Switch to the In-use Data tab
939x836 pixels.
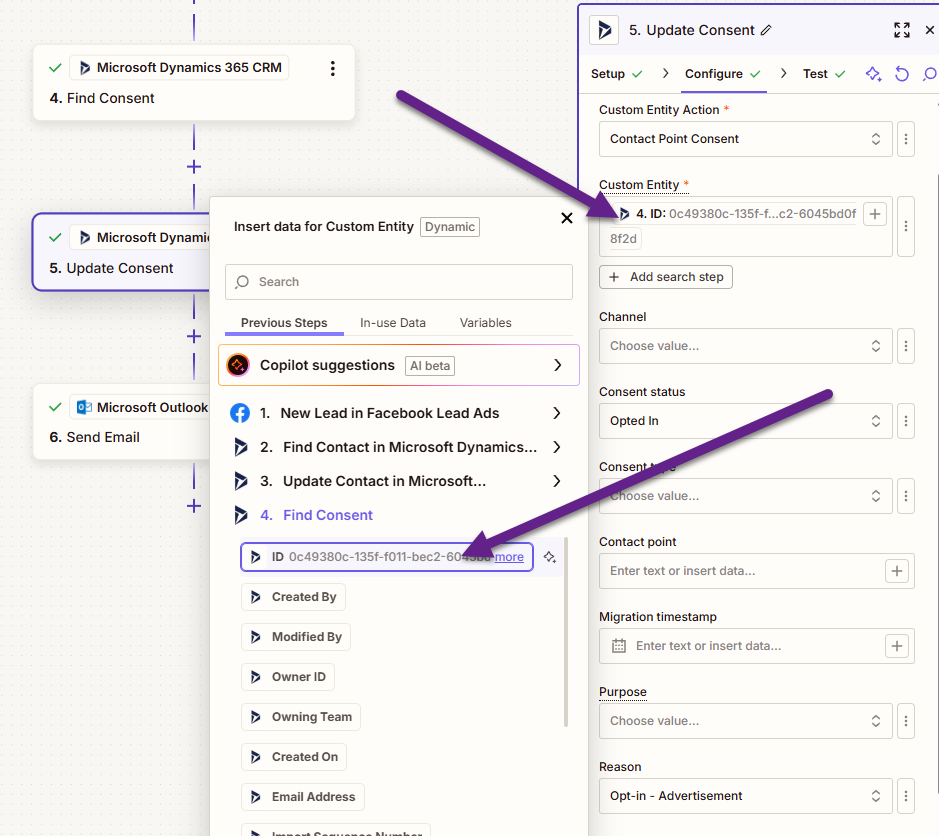393,323
